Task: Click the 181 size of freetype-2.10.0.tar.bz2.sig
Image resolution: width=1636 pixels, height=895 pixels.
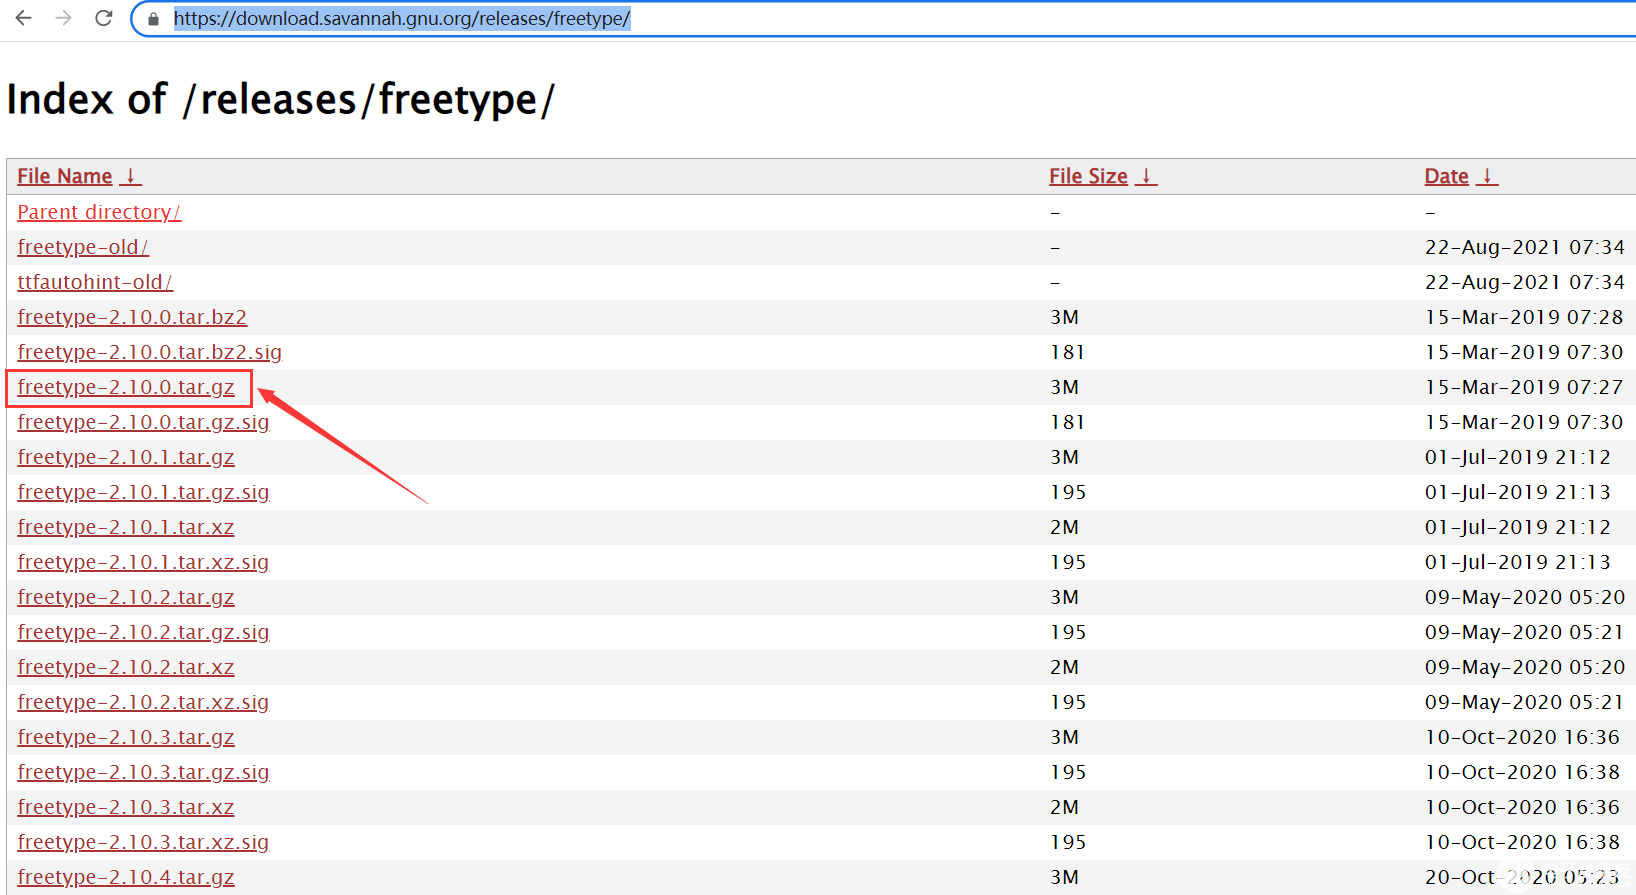Action: point(1067,352)
